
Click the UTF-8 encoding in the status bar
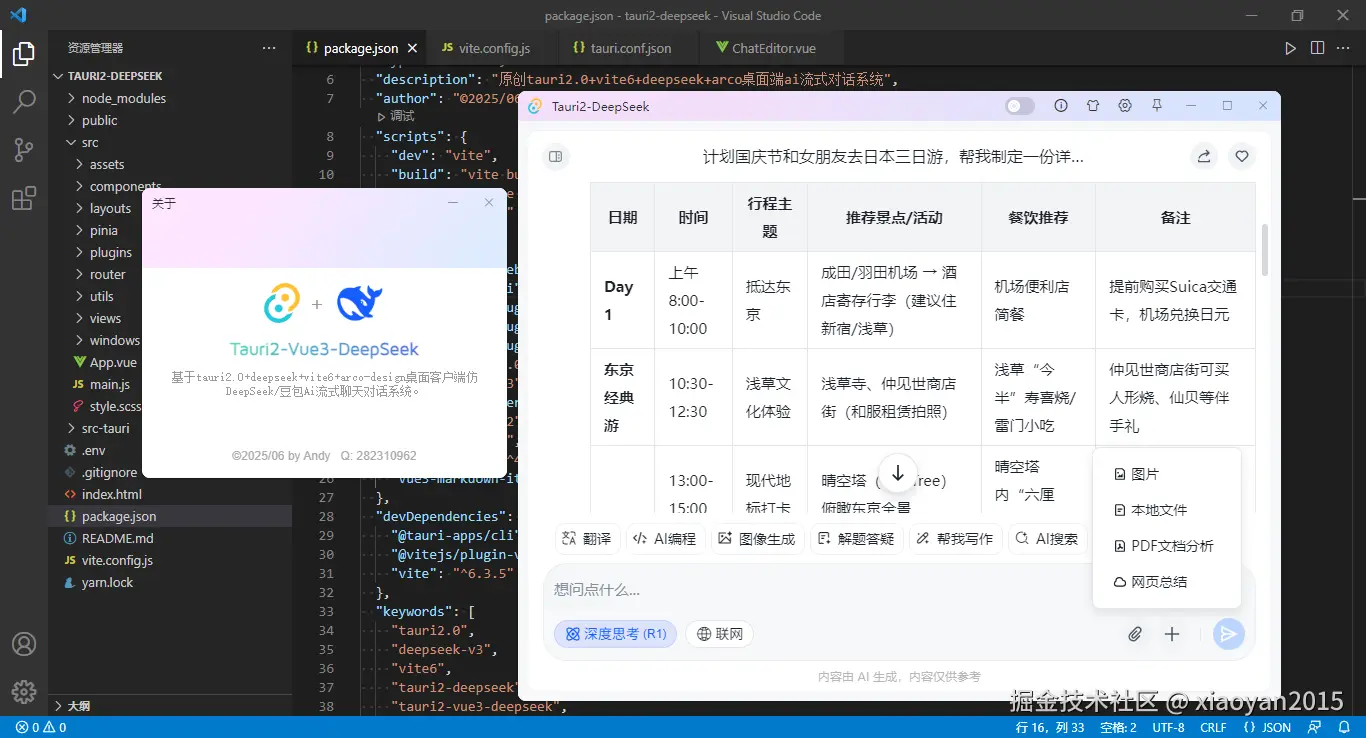click(1168, 727)
